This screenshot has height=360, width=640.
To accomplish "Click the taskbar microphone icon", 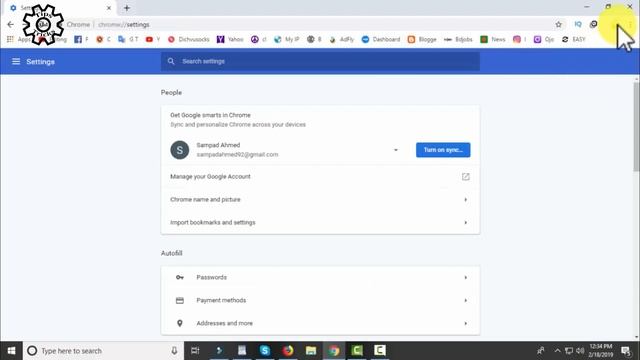I will click(x=174, y=351).
